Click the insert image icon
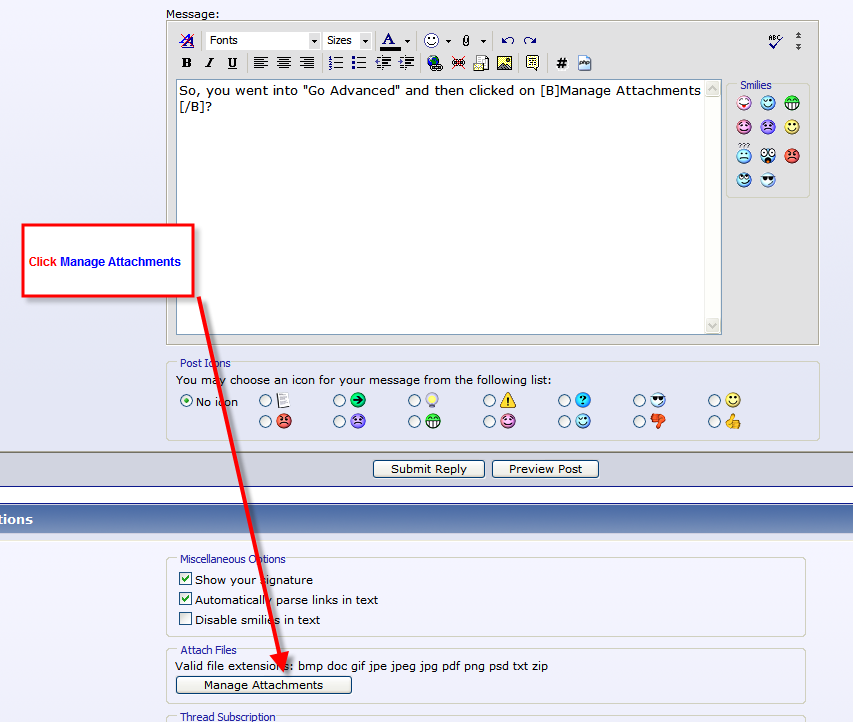853x722 pixels. click(x=504, y=63)
